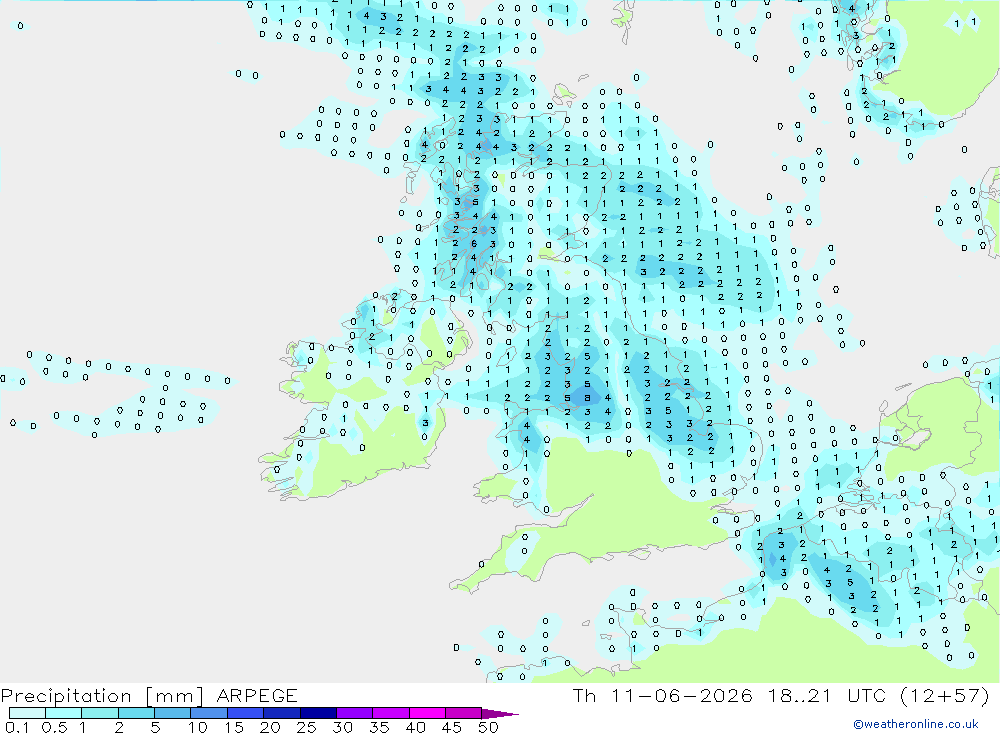
Task: Click the legend scale label '25'
Action: 307,727
